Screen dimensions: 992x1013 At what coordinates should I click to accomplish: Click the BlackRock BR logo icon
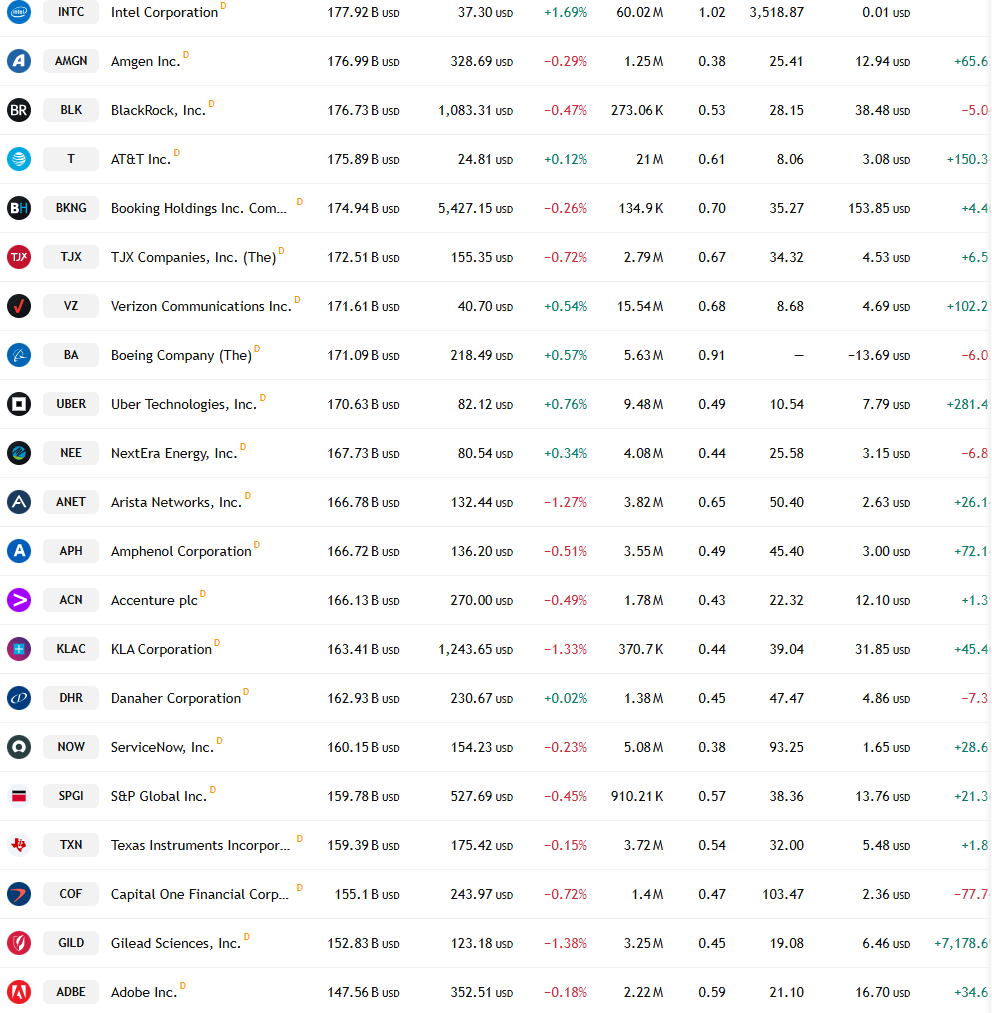click(x=19, y=110)
